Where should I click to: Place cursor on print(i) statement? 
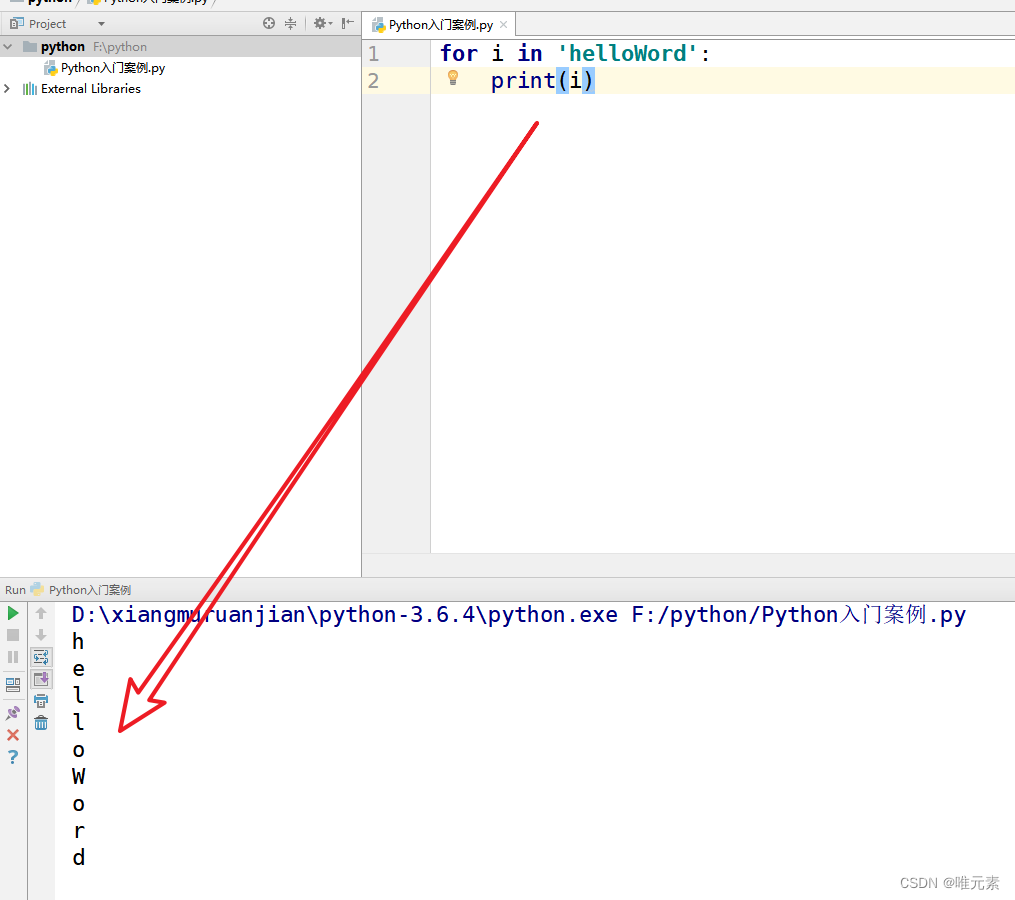[x=542, y=81]
